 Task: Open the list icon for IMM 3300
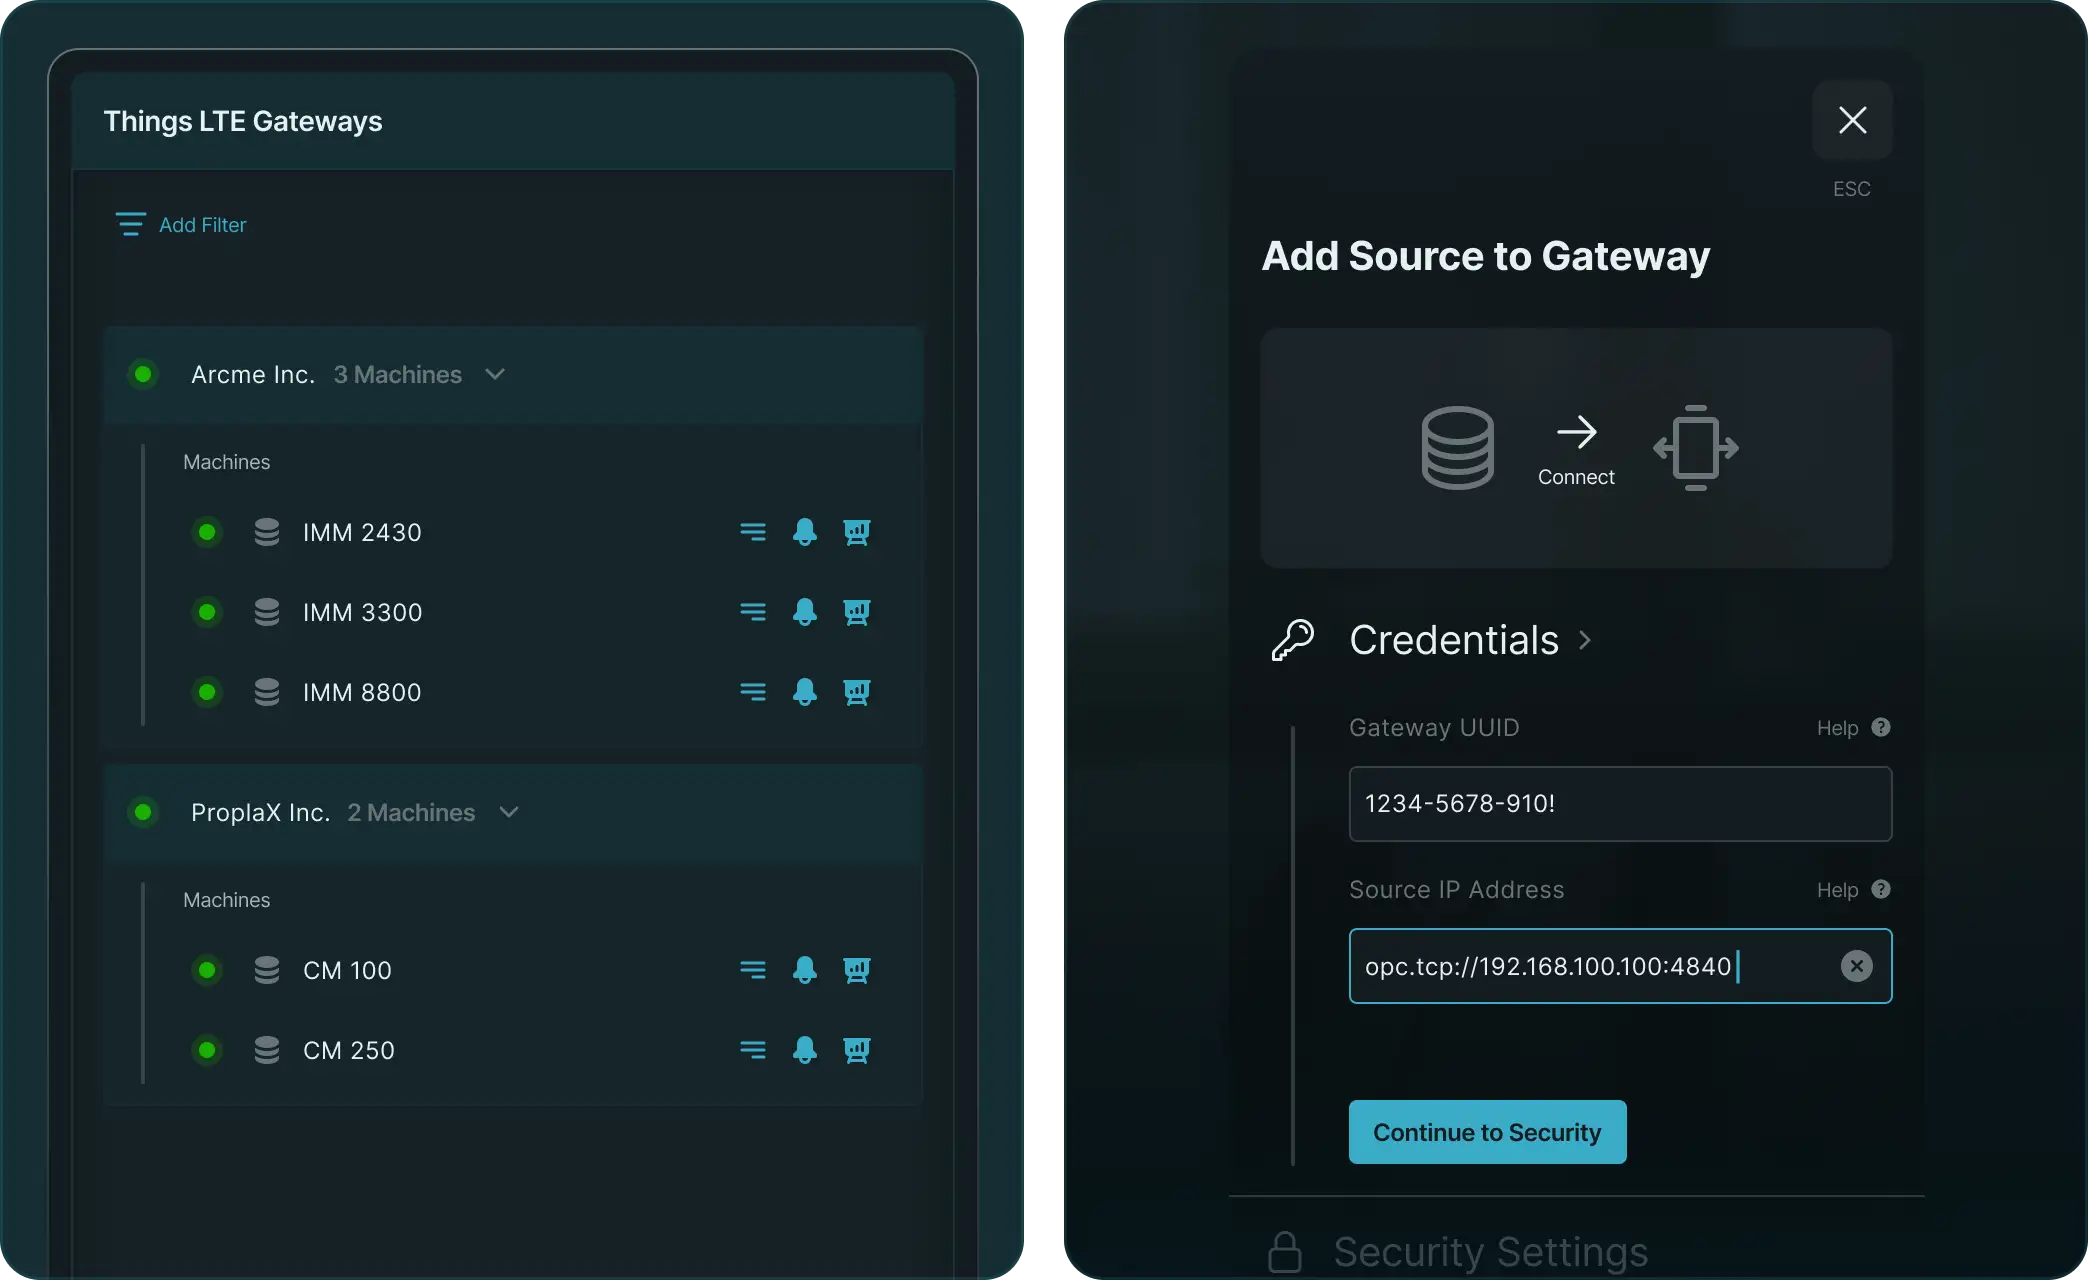[752, 612]
